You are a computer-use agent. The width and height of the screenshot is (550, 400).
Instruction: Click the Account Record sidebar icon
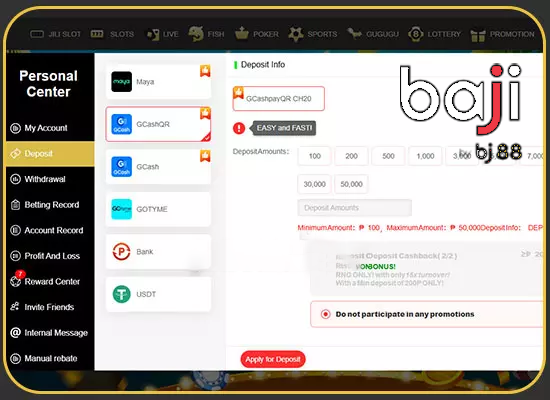(x=15, y=231)
